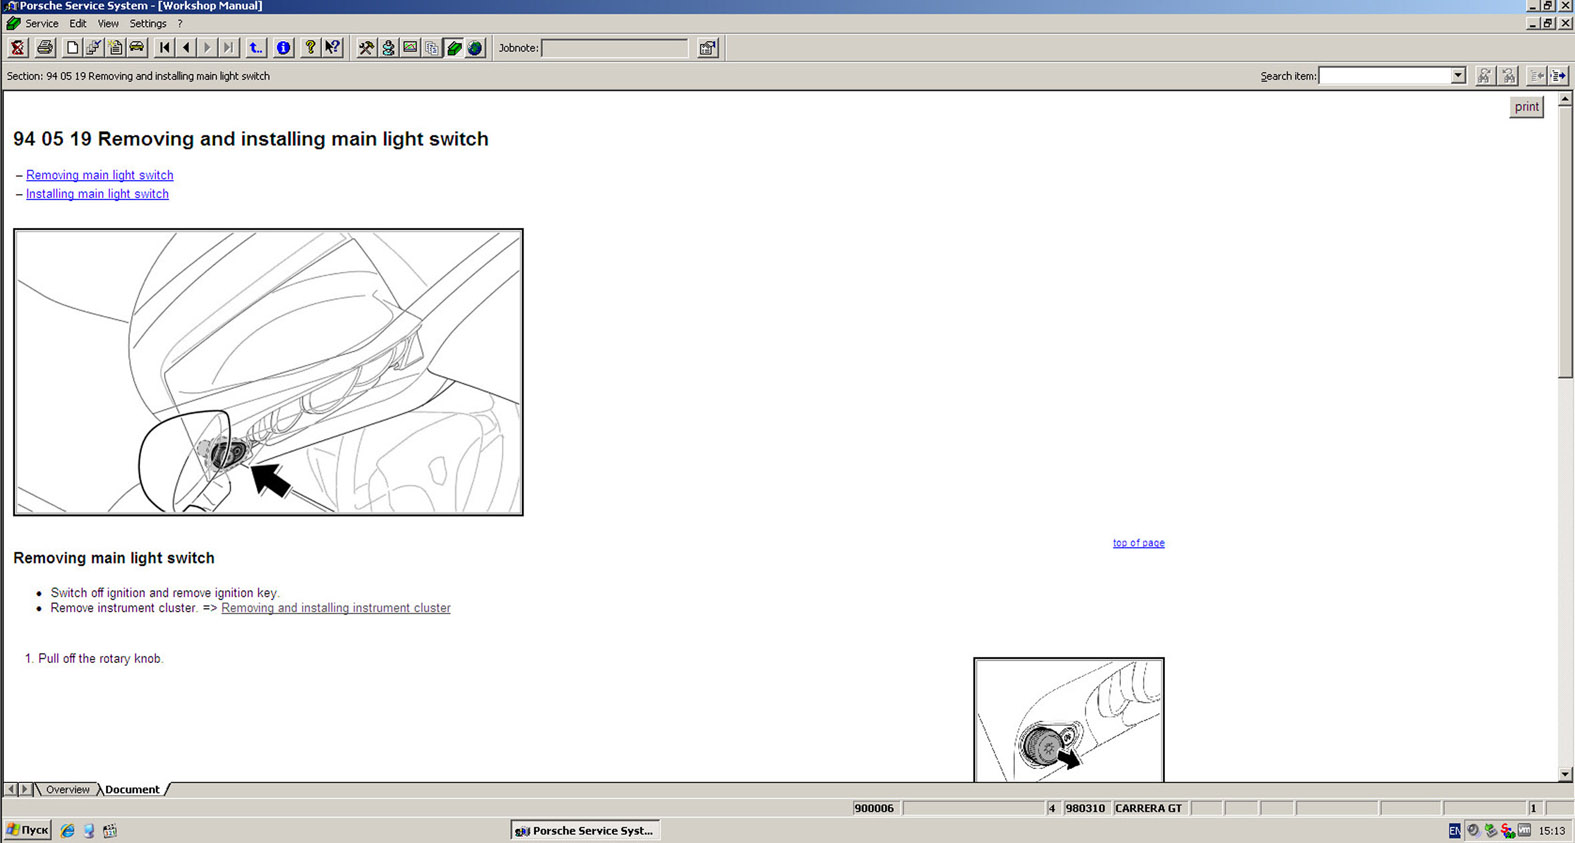Click the green book workshop manual icon
The image size is (1575, 843).
(454, 48)
